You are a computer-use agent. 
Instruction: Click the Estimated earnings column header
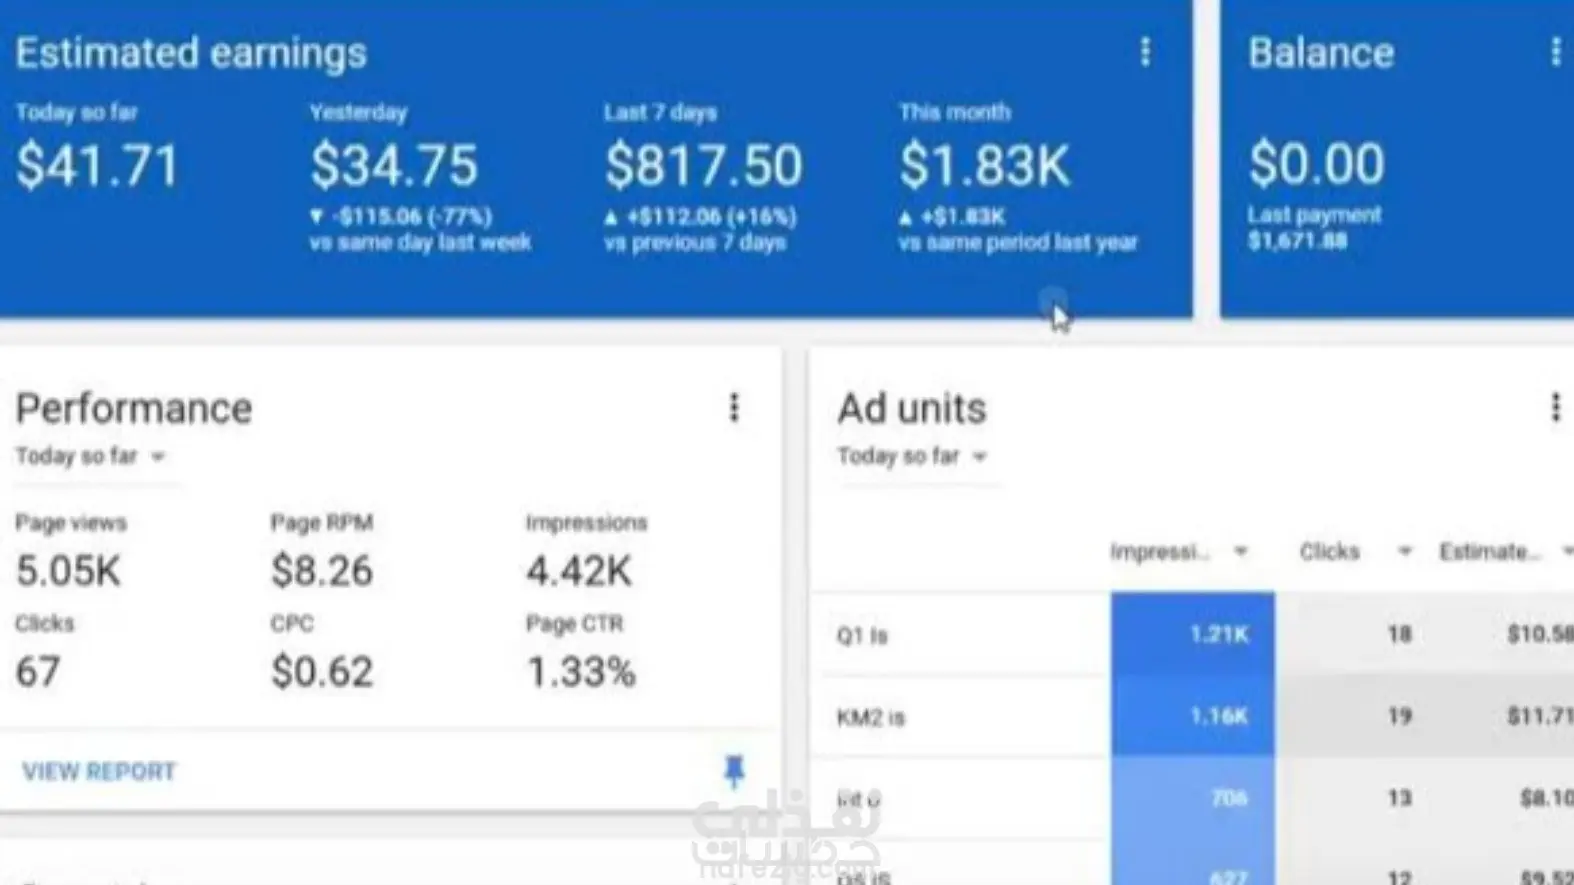[x=1490, y=551]
